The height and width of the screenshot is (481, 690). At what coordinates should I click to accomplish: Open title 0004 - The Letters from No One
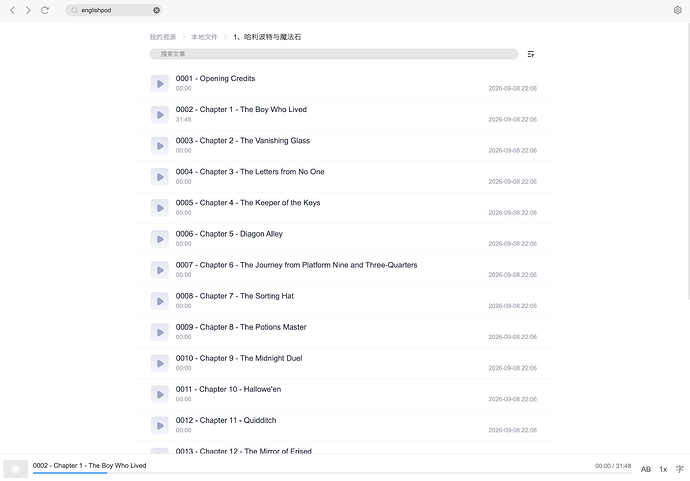pyautogui.click(x=250, y=172)
